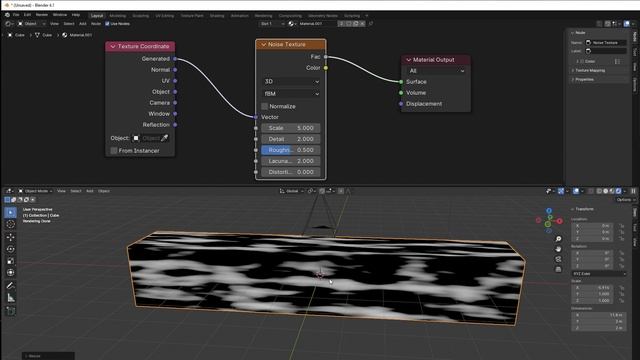The width and height of the screenshot is (640, 360).
Task: Select the Transform tool in viewport toolbar
Action: coord(11,272)
